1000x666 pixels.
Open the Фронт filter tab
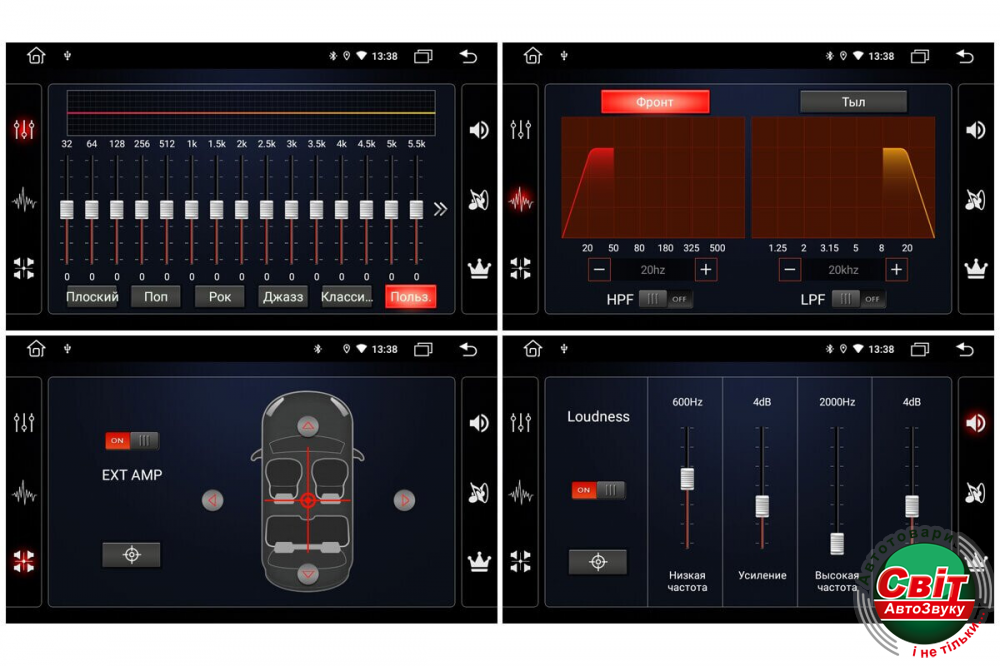pos(655,102)
